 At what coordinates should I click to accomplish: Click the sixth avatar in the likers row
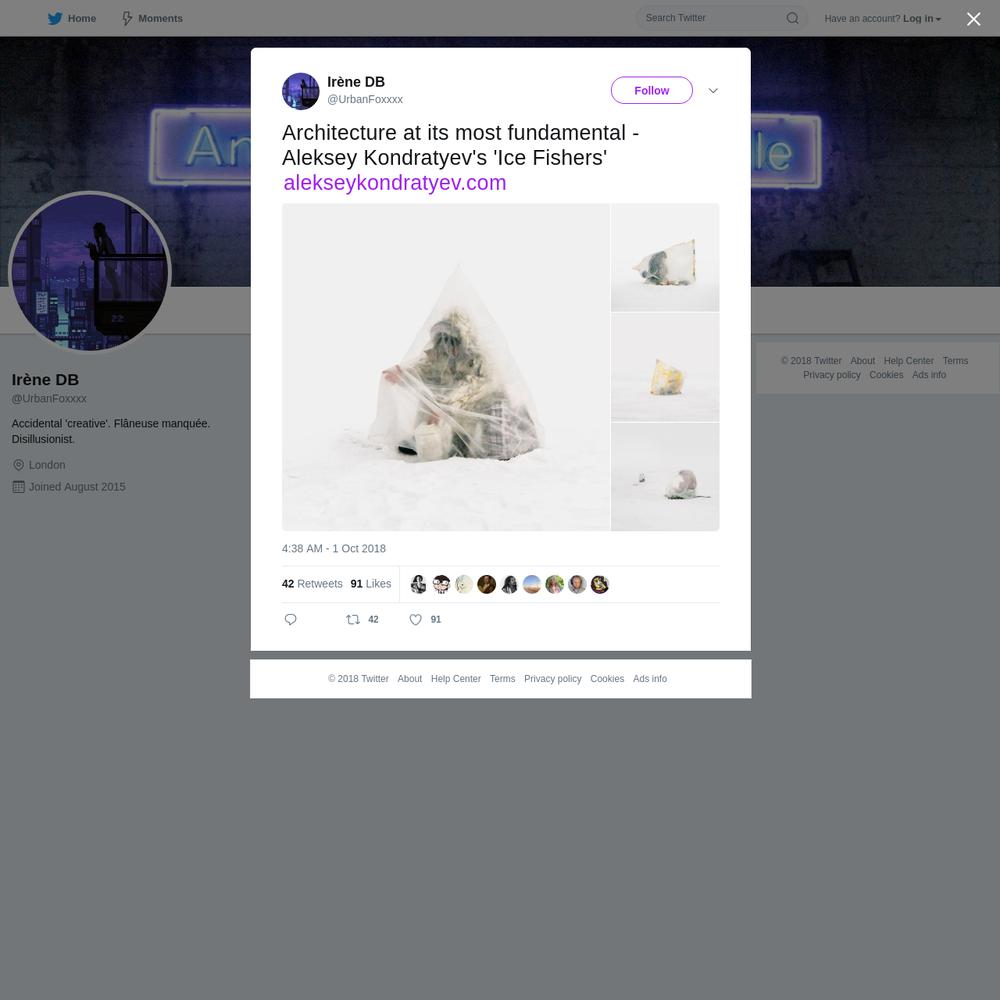pos(532,584)
